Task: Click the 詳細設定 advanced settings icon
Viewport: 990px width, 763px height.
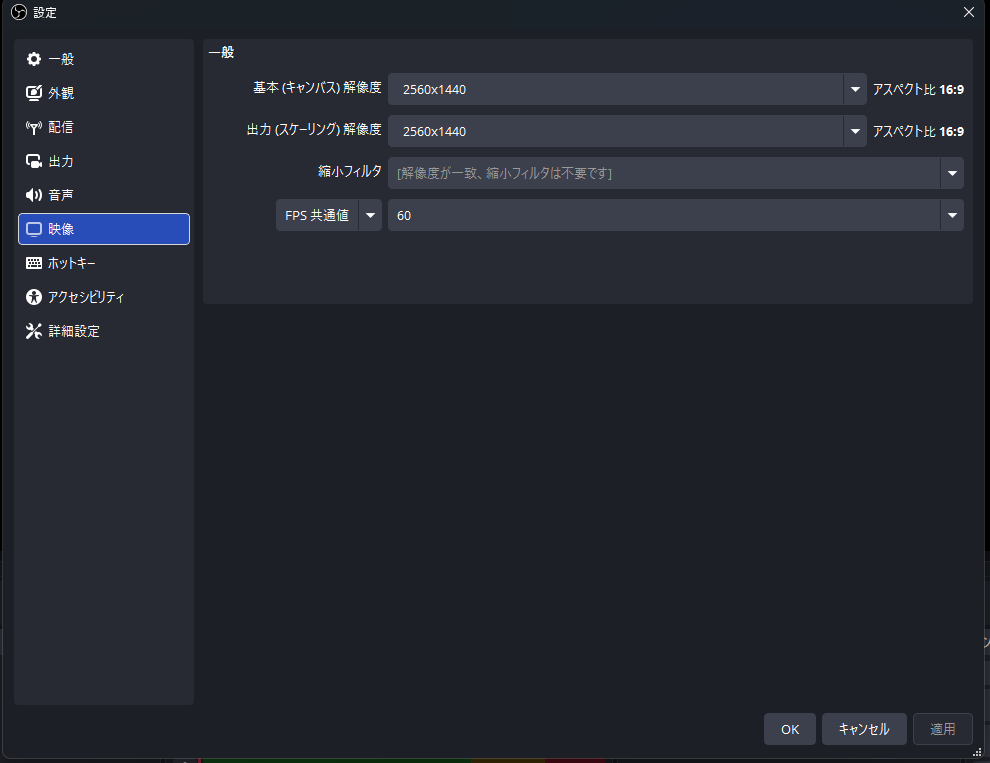Action: (x=36, y=331)
